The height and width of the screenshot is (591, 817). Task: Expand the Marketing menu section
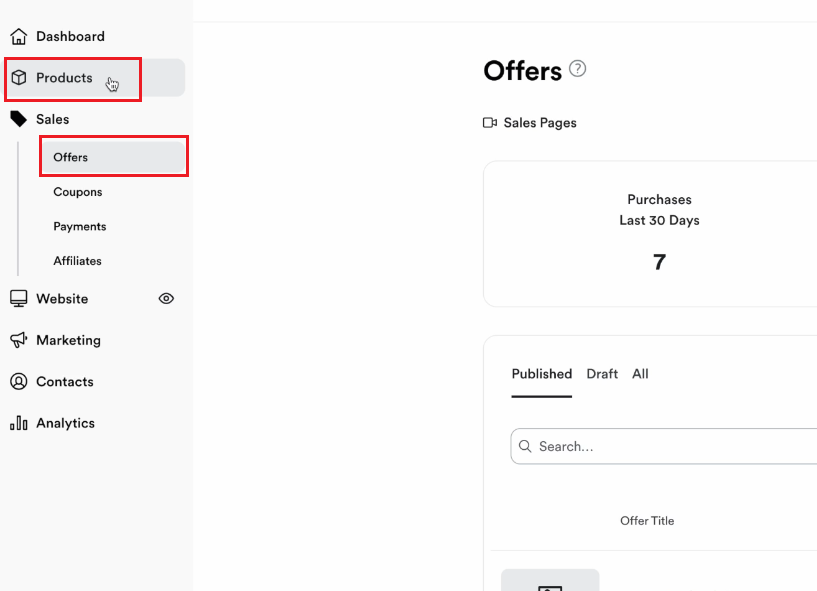[x=68, y=340]
